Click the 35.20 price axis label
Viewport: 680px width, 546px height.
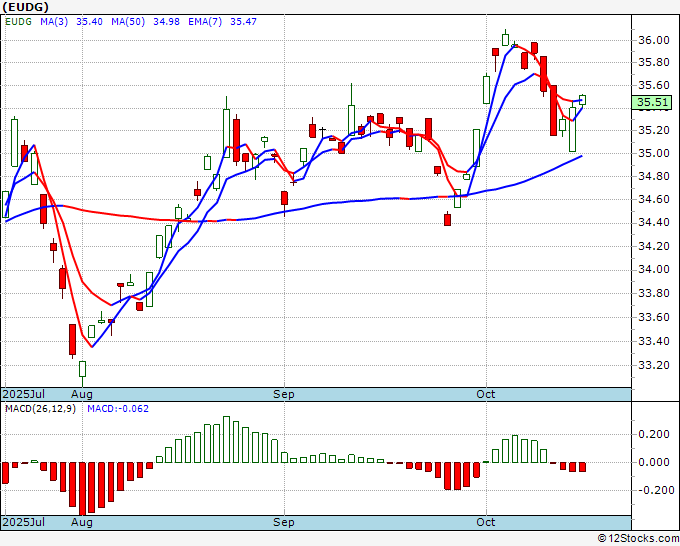654,130
